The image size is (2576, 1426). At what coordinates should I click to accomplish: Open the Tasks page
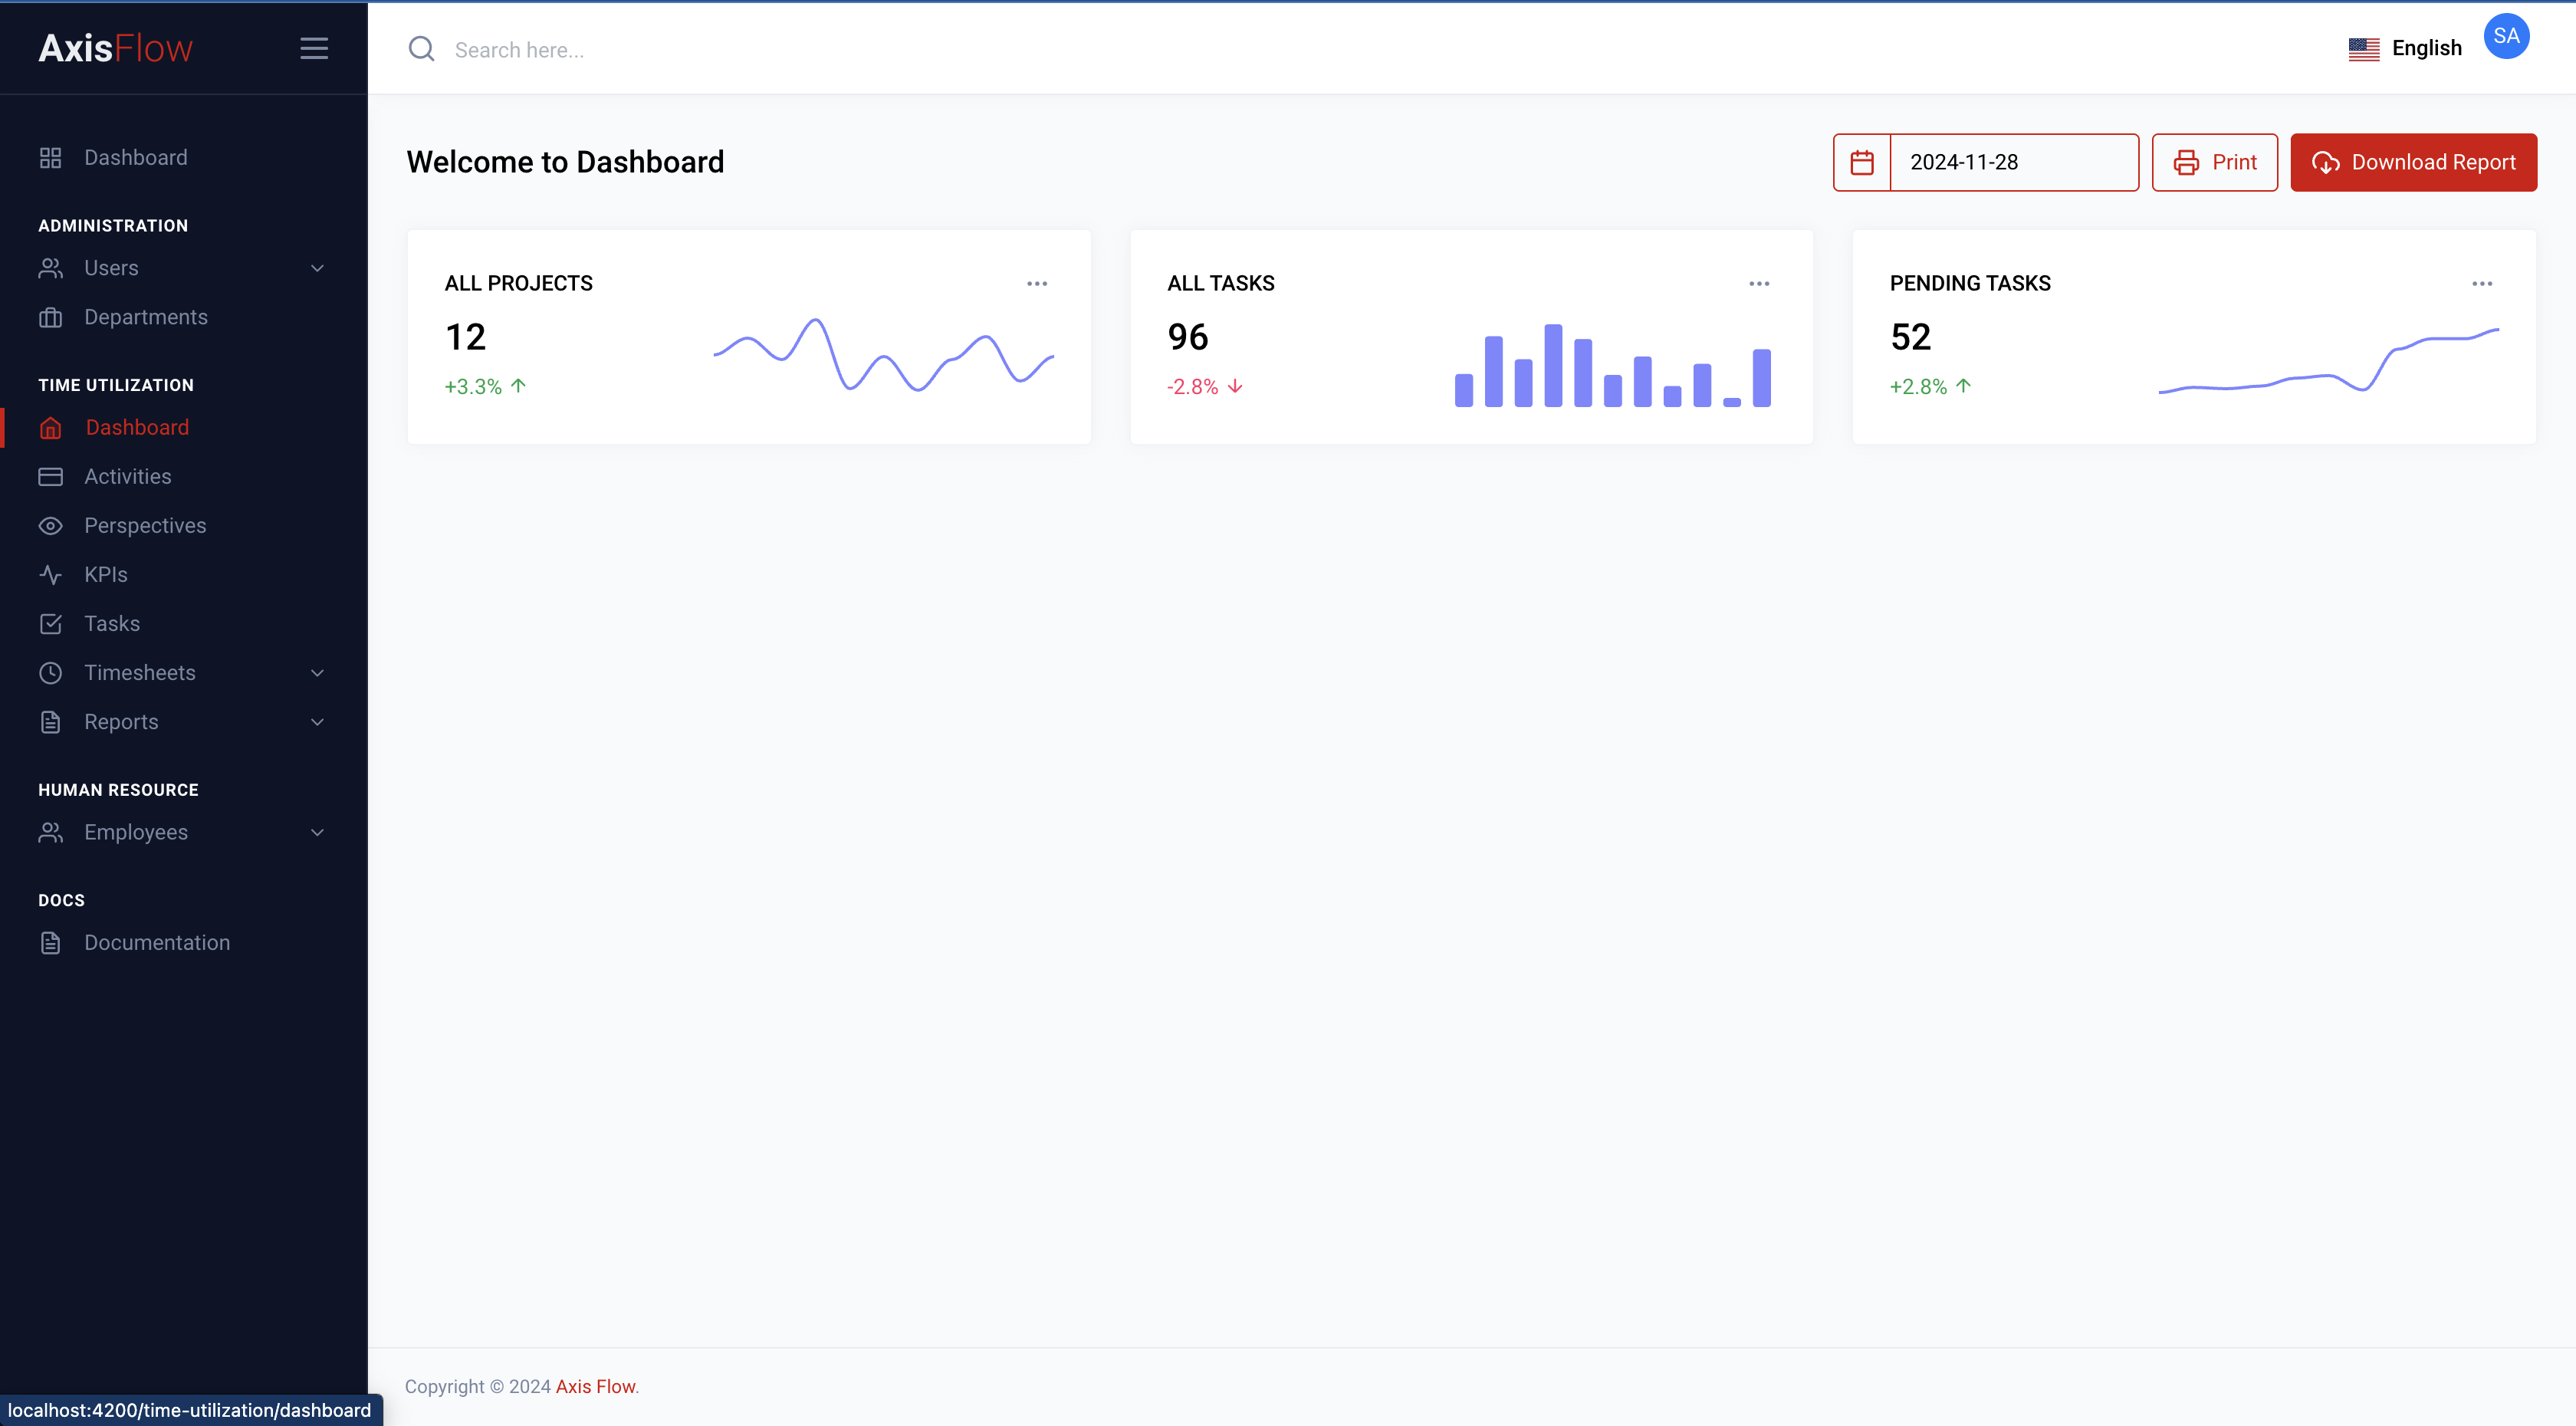click(111, 623)
